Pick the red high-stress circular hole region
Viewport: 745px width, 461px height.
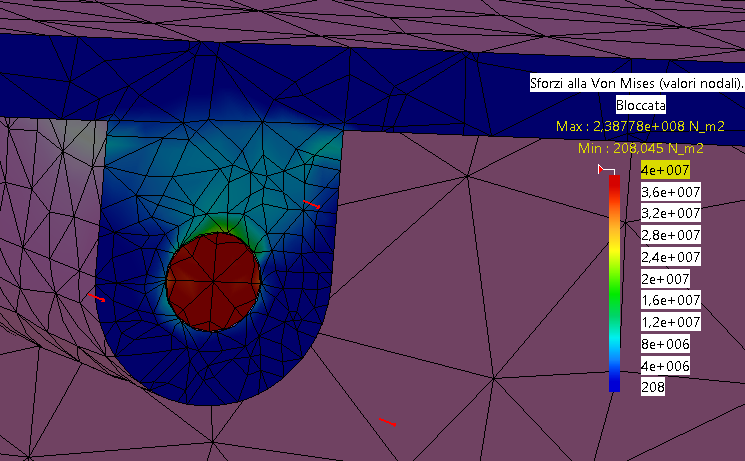coord(213,281)
